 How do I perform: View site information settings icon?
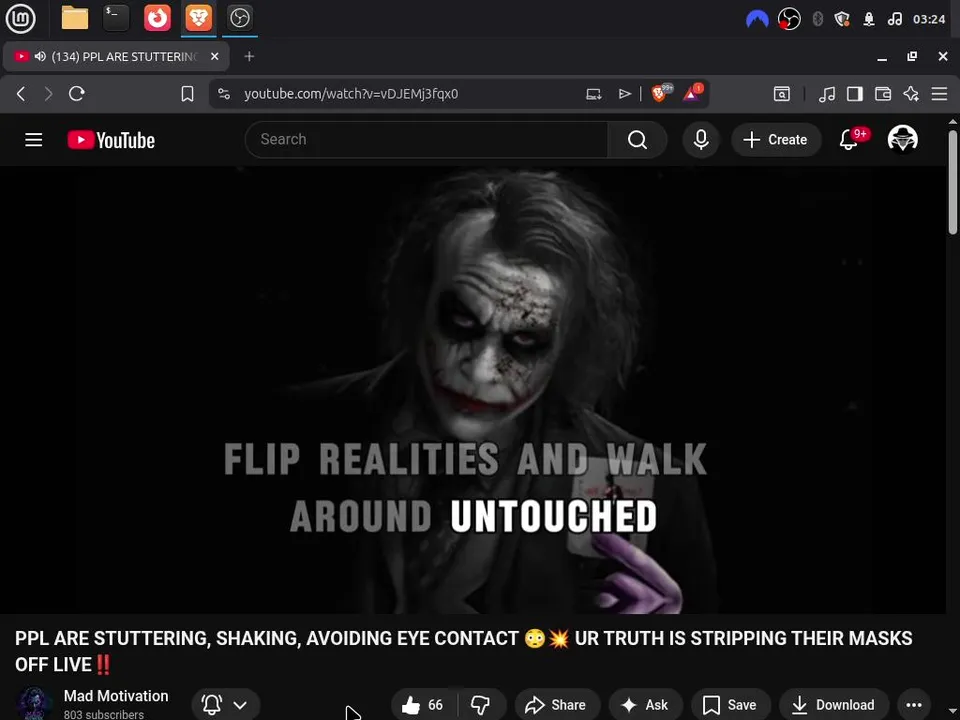coord(224,94)
